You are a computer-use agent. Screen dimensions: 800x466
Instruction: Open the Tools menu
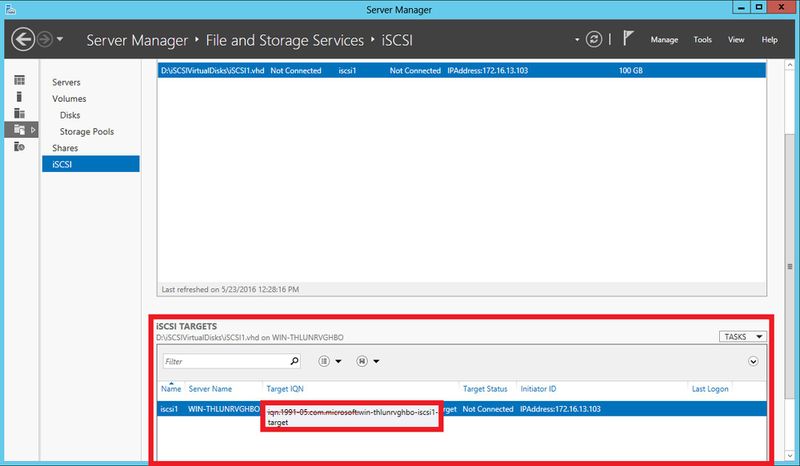click(703, 40)
